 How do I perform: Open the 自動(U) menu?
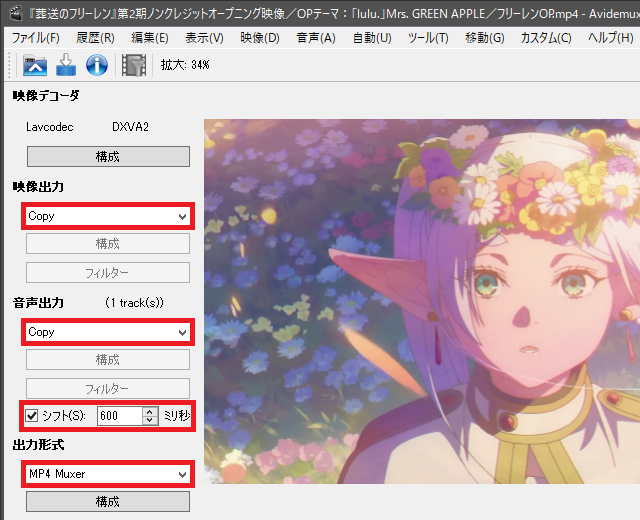coord(372,38)
